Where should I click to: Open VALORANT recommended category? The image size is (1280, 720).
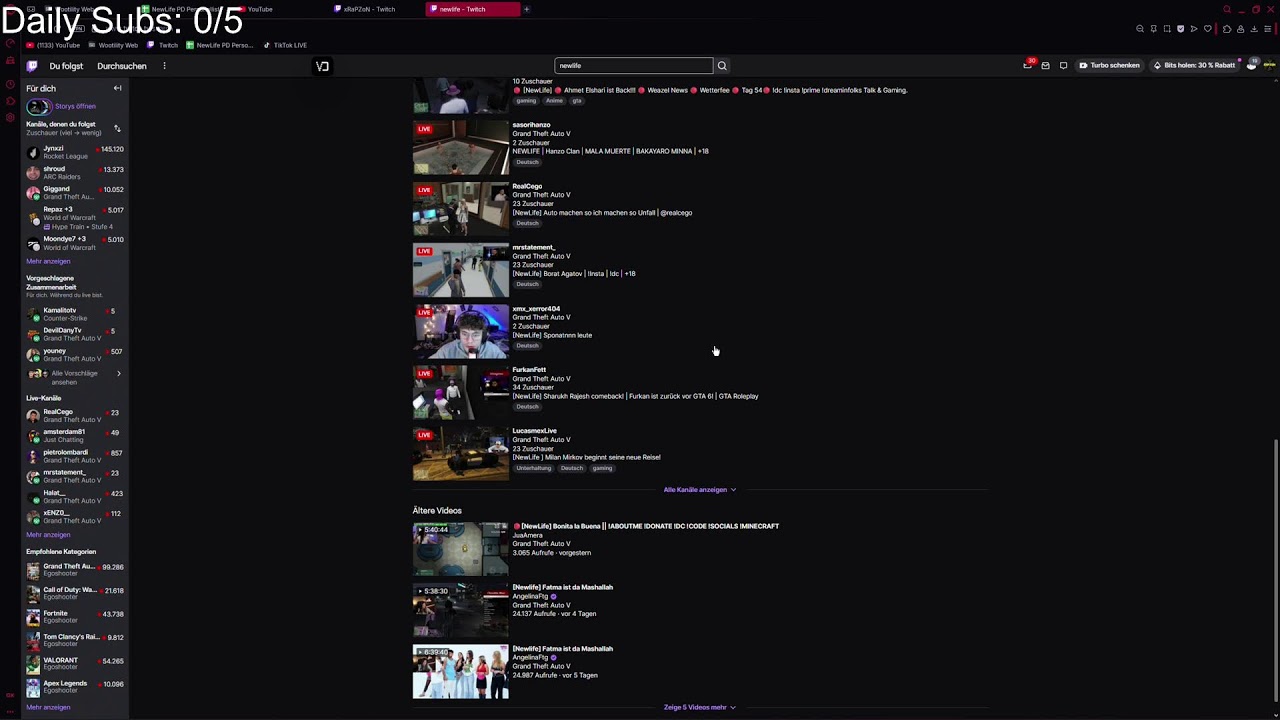coord(76,664)
